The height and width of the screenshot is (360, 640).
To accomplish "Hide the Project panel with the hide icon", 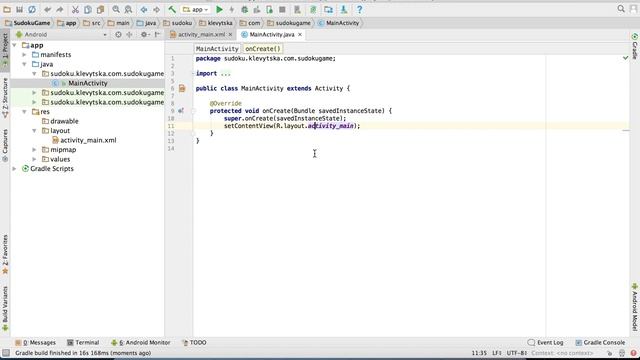I will point(157,35).
